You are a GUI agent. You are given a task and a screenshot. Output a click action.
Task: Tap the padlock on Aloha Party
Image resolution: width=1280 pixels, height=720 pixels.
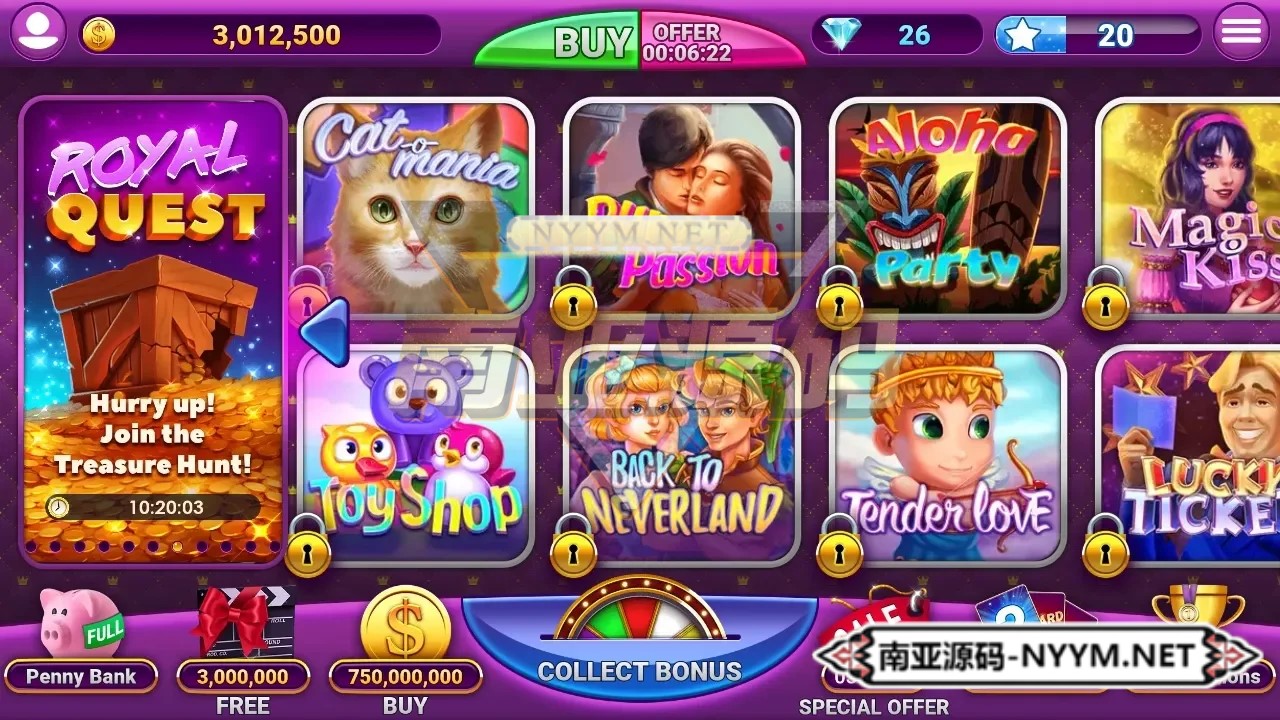pos(840,298)
